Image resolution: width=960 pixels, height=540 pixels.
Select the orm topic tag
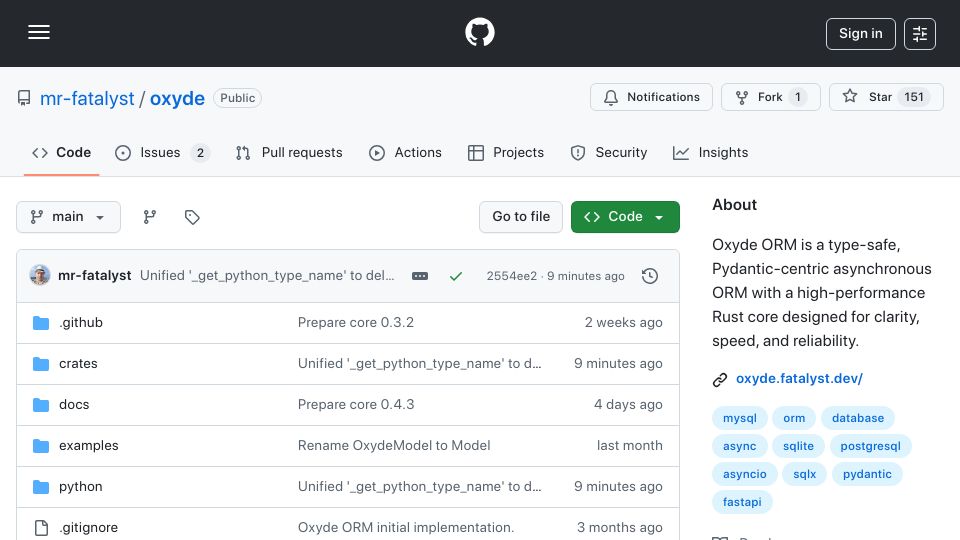794,418
